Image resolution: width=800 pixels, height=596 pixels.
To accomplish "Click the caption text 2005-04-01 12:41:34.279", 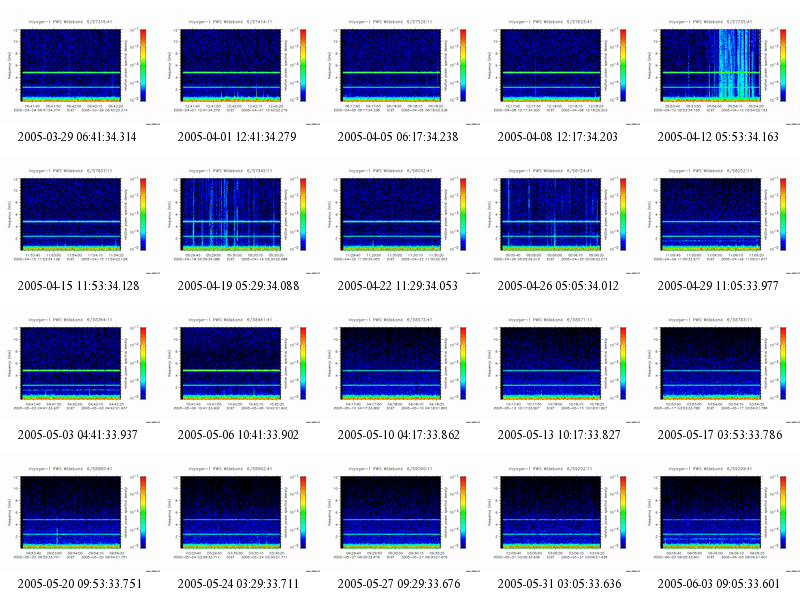I will pos(237,137).
